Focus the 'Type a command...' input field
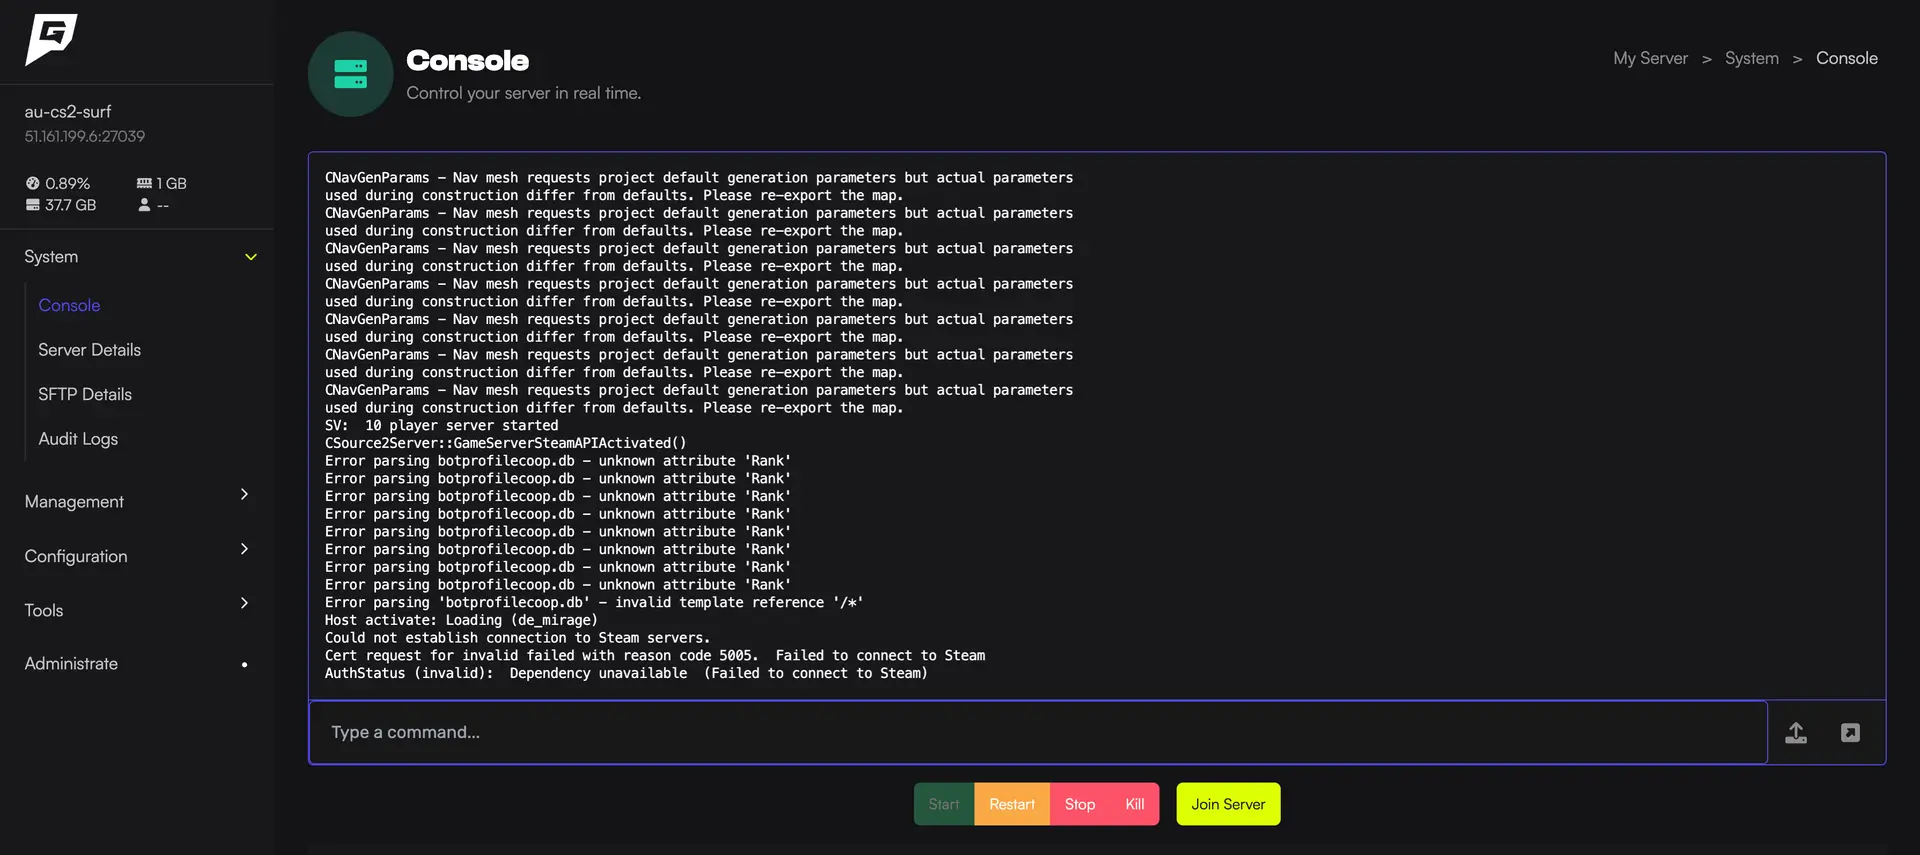 coord(1037,733)
